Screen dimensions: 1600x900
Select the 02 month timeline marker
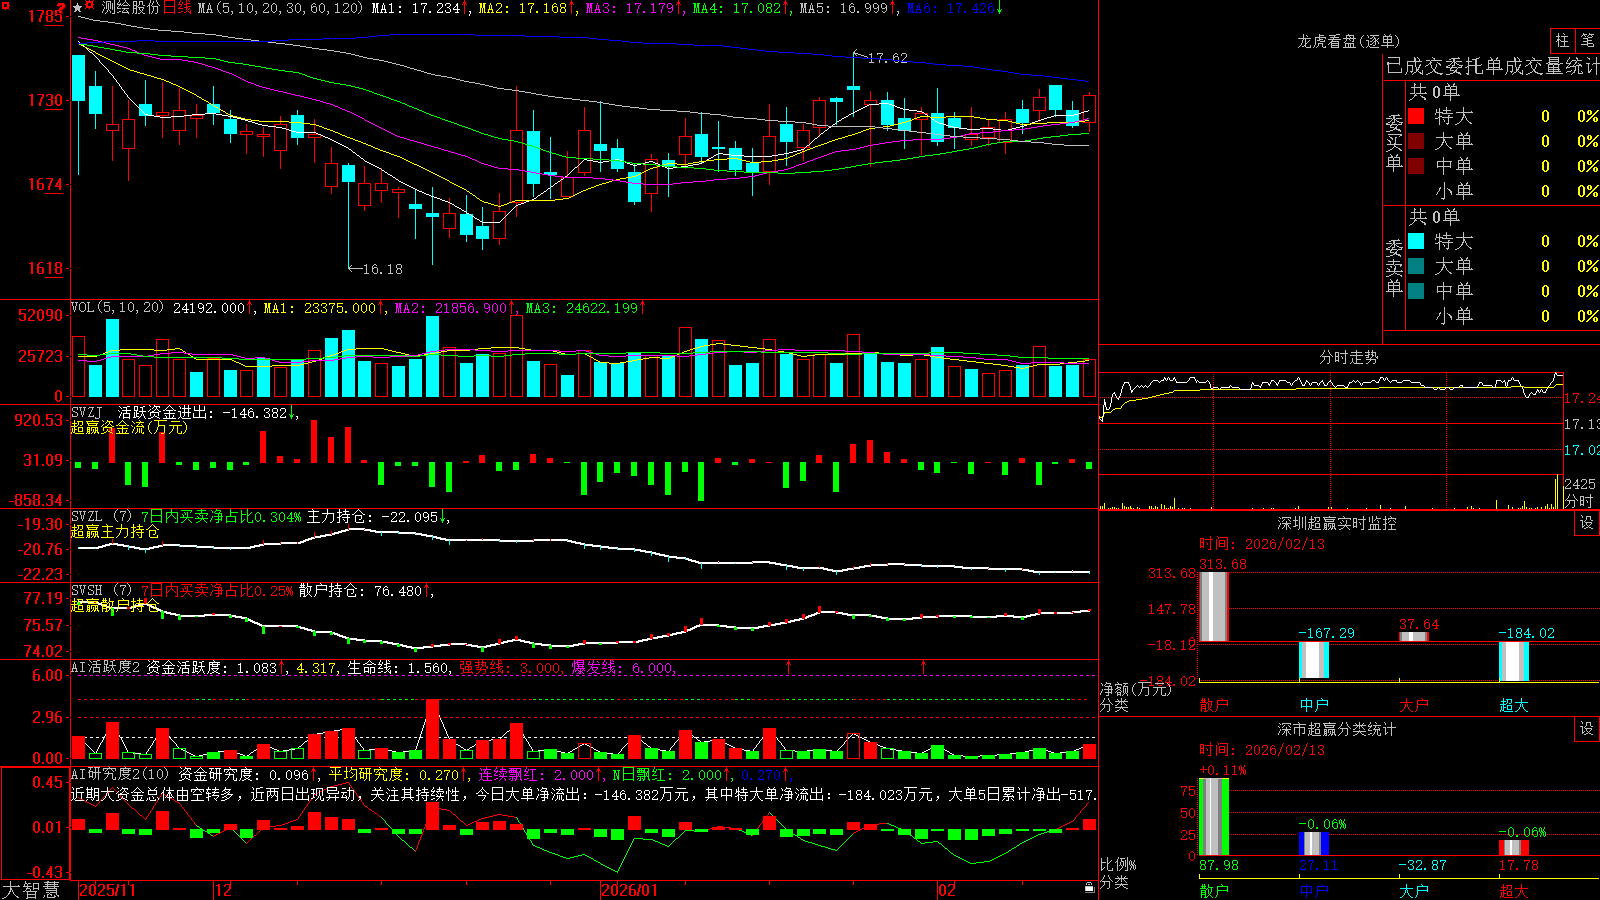tap(947, 890)
